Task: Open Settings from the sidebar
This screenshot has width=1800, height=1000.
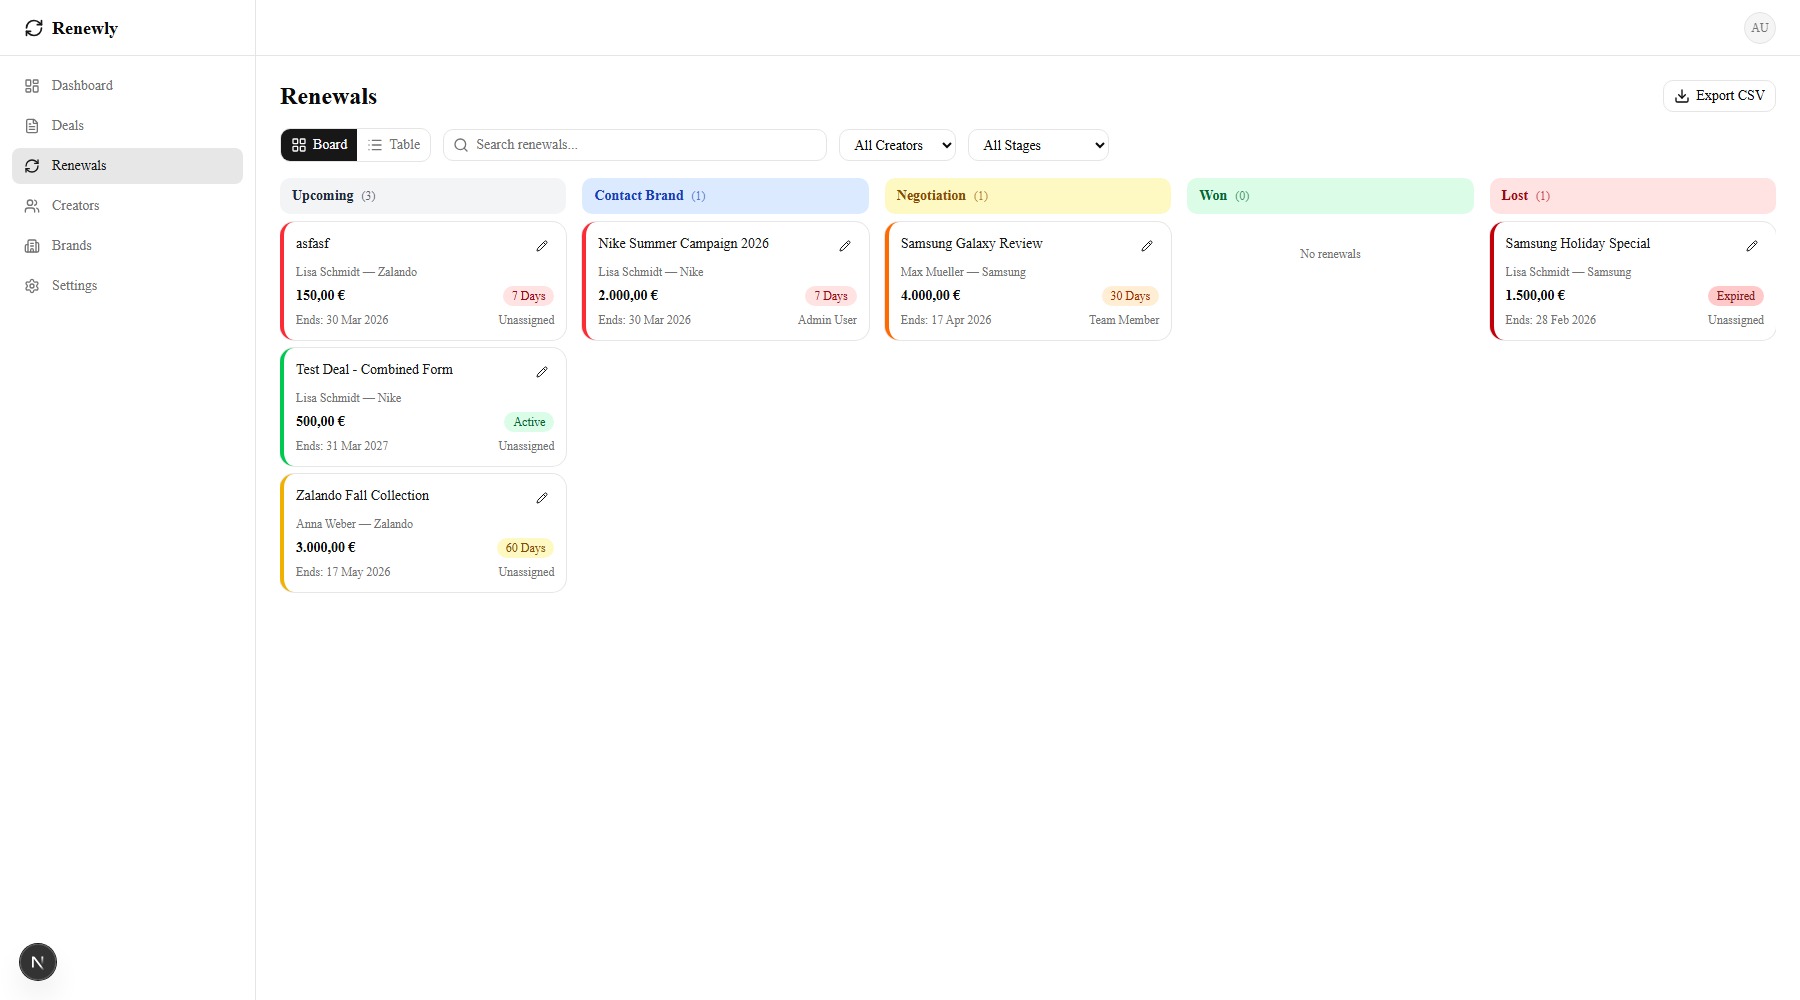Action: coord(75,286)
